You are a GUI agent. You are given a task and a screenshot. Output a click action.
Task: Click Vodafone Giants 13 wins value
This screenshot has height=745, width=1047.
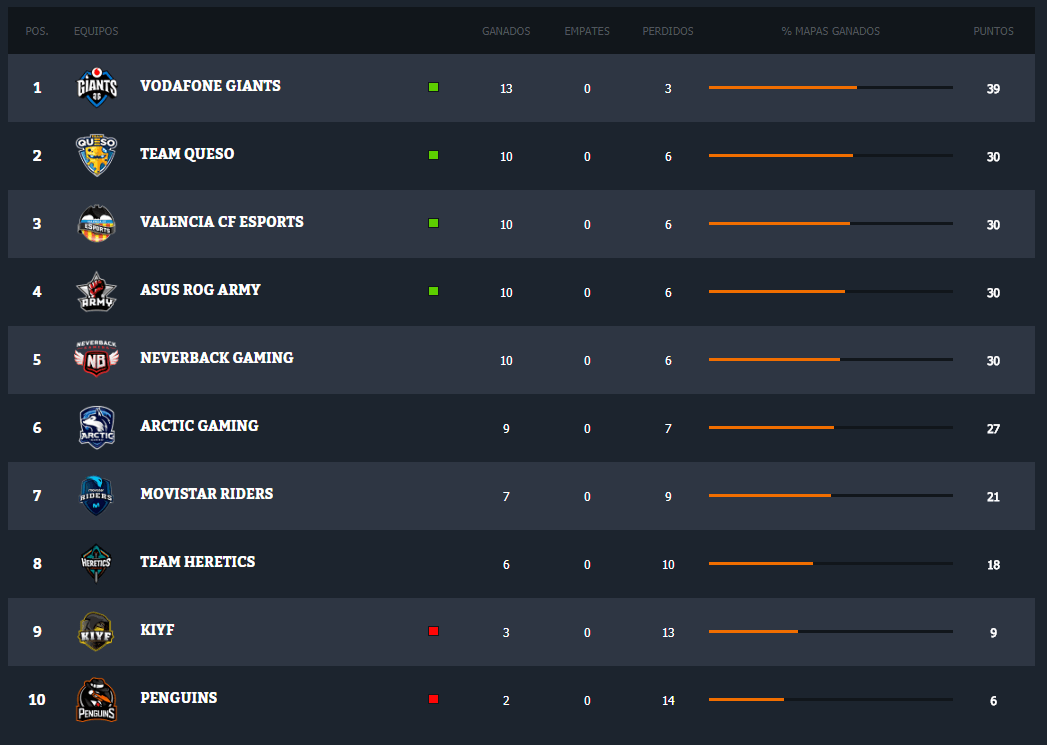(x=506, y=89)
